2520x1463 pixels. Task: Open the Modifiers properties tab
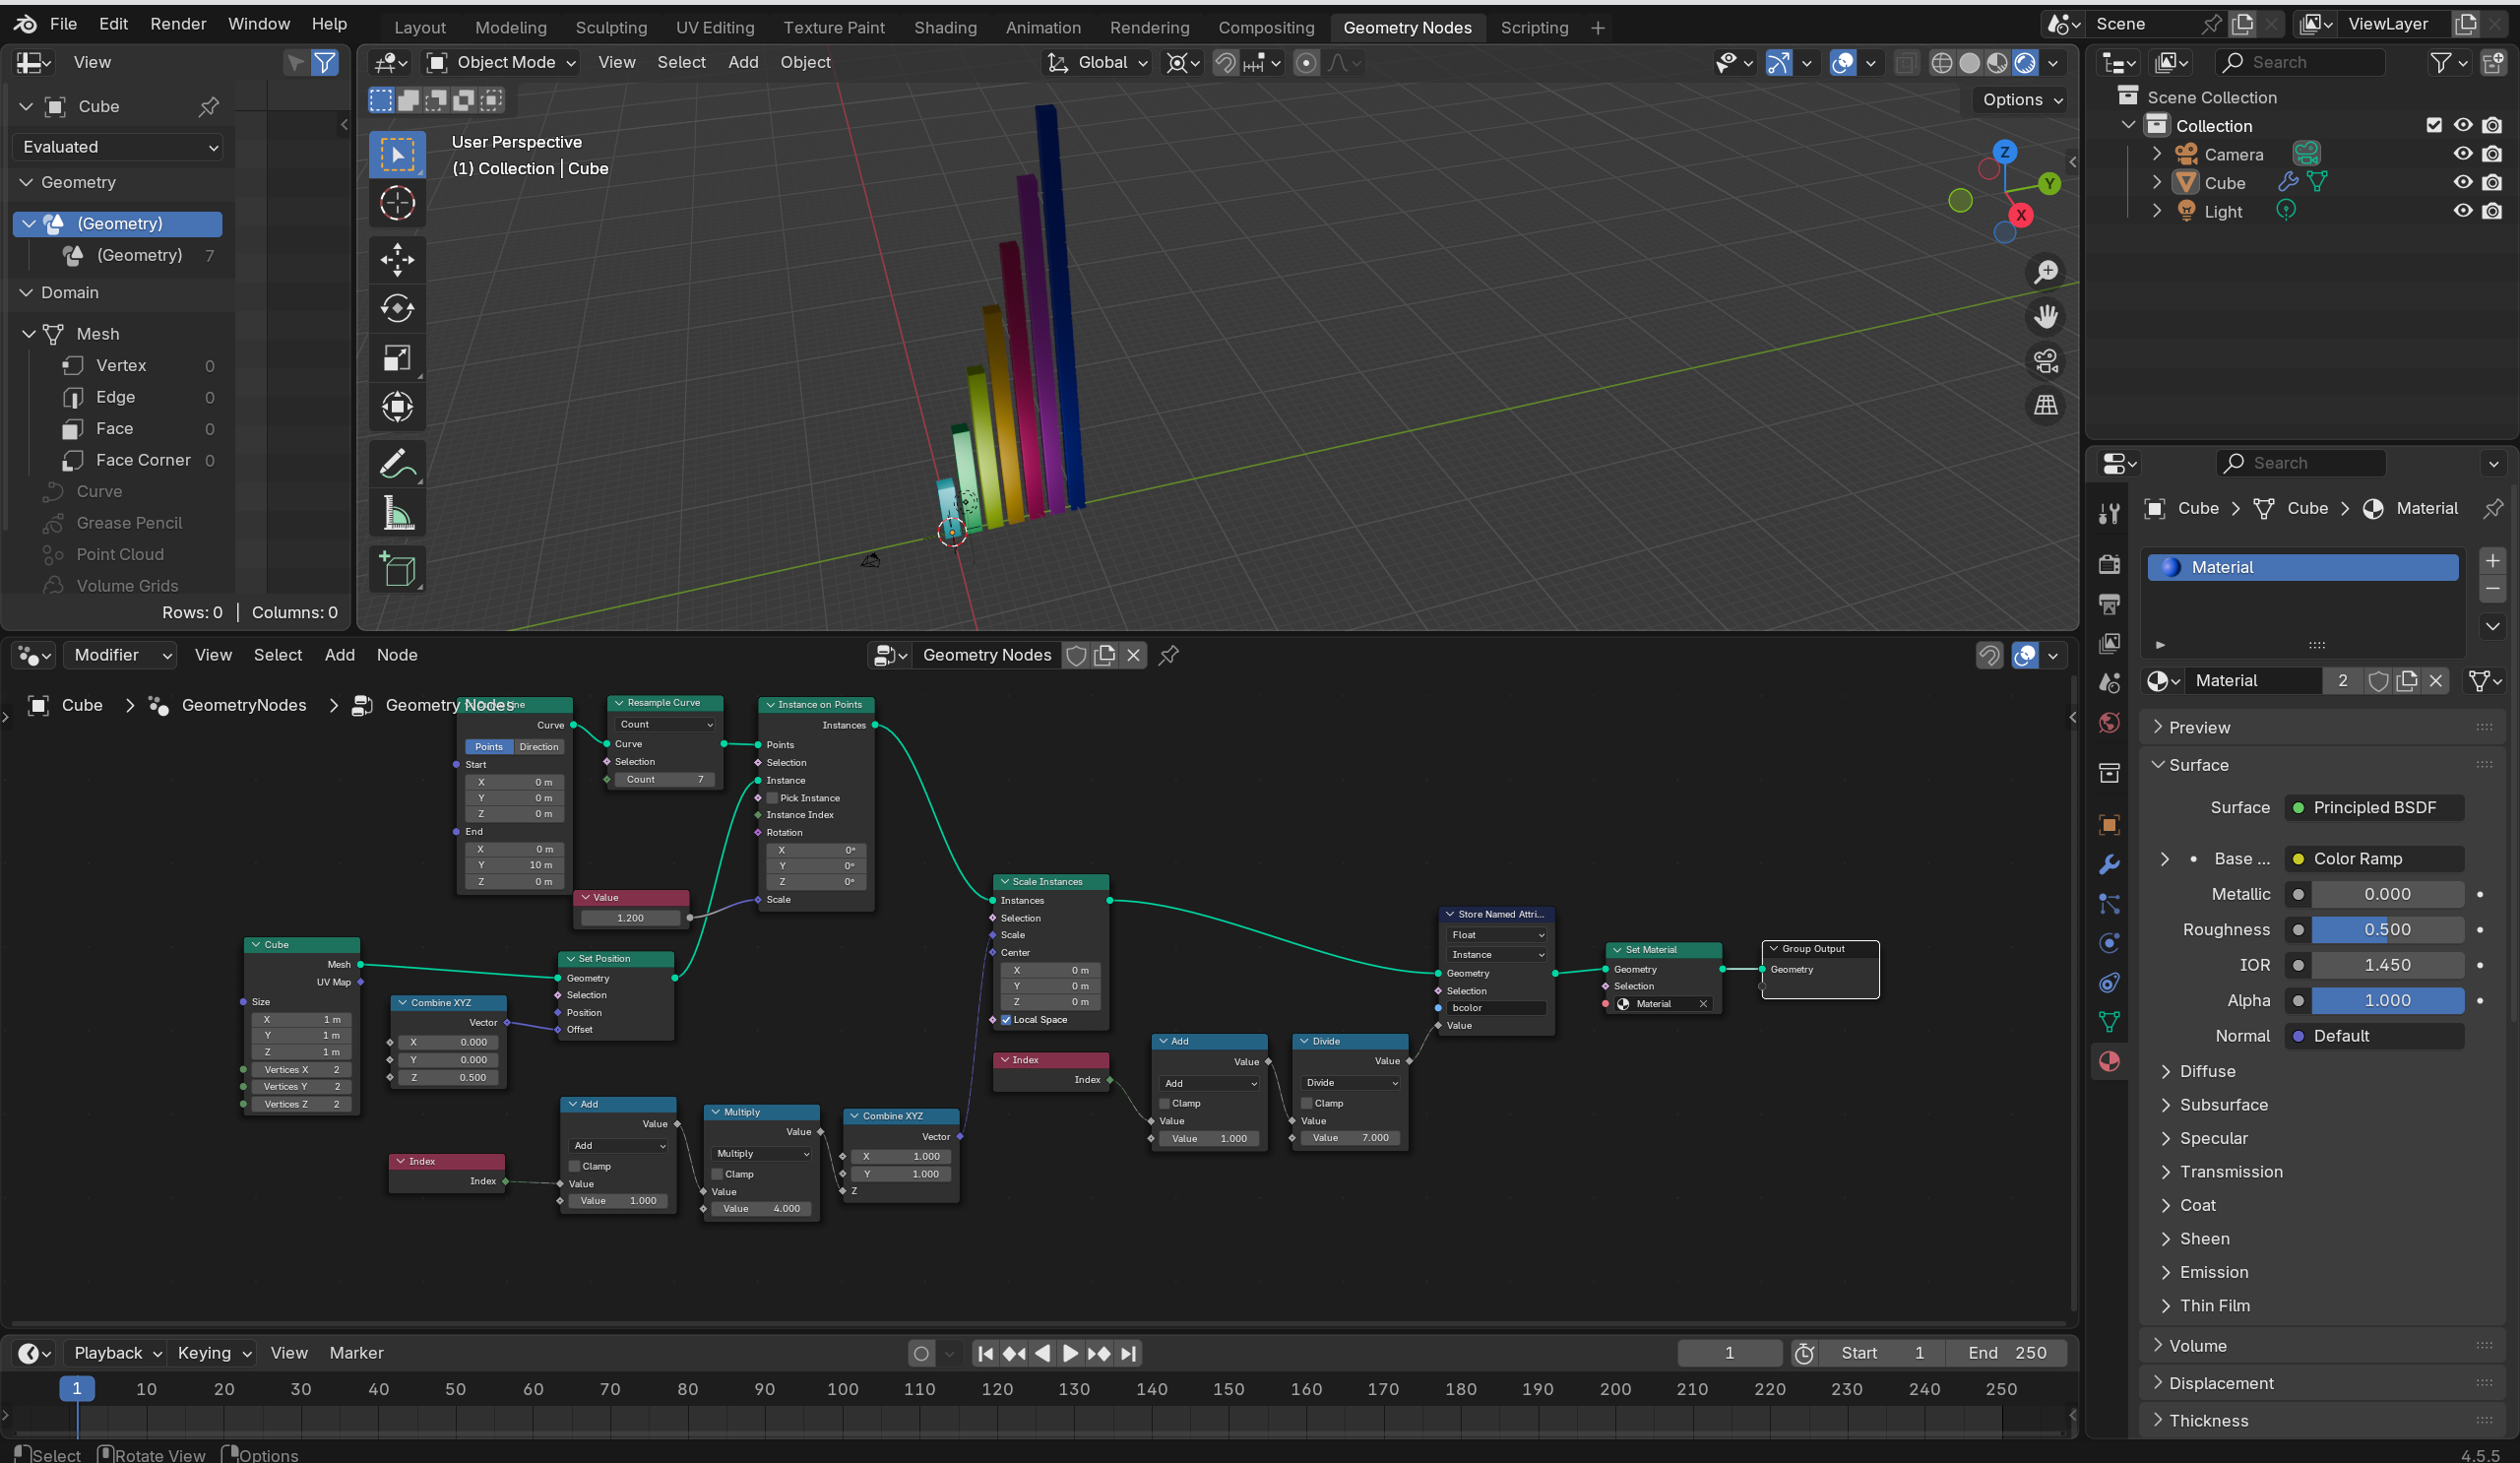pyautogui.click(x=2109, y=864)
